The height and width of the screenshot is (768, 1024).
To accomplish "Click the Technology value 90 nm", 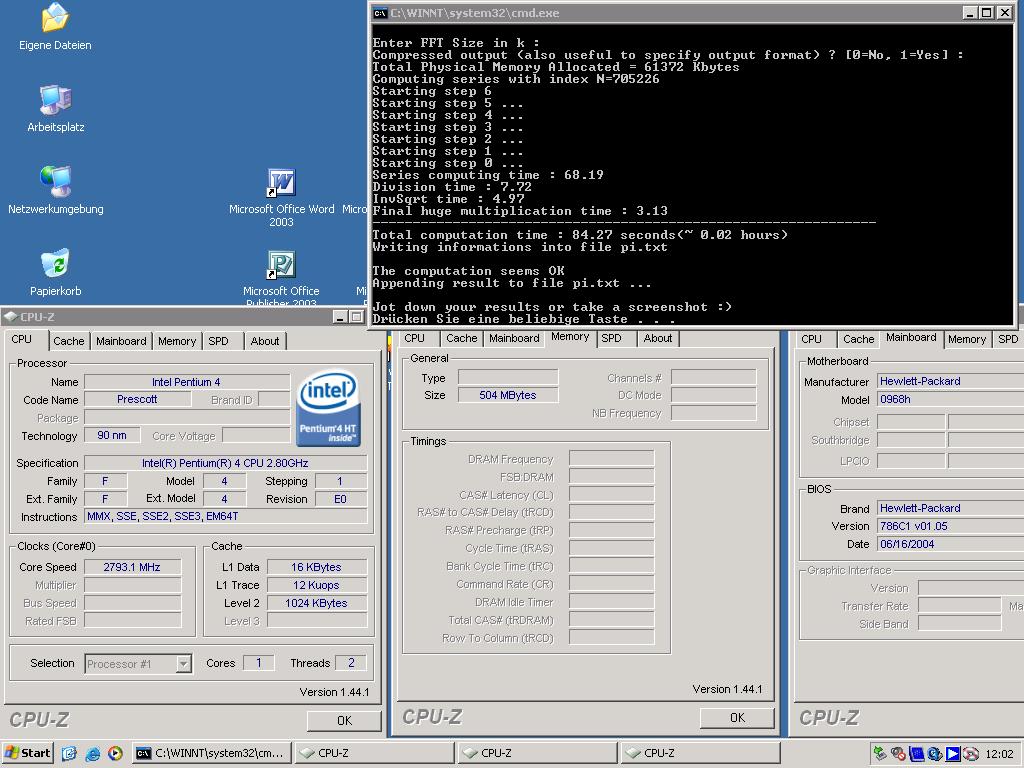I will tap(112, 436).
